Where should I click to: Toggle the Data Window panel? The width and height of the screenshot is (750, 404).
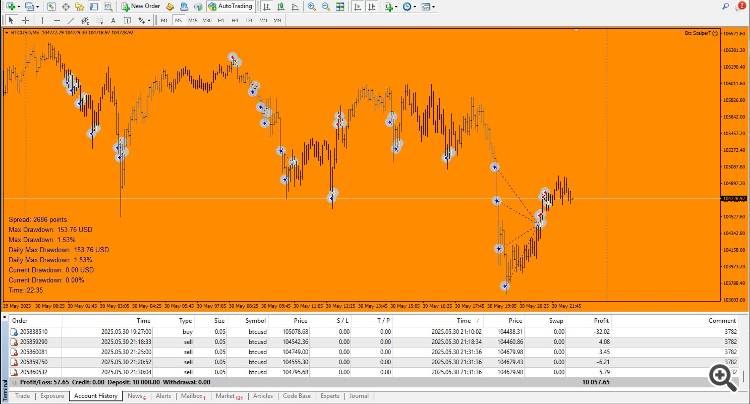tap(66, 7)
